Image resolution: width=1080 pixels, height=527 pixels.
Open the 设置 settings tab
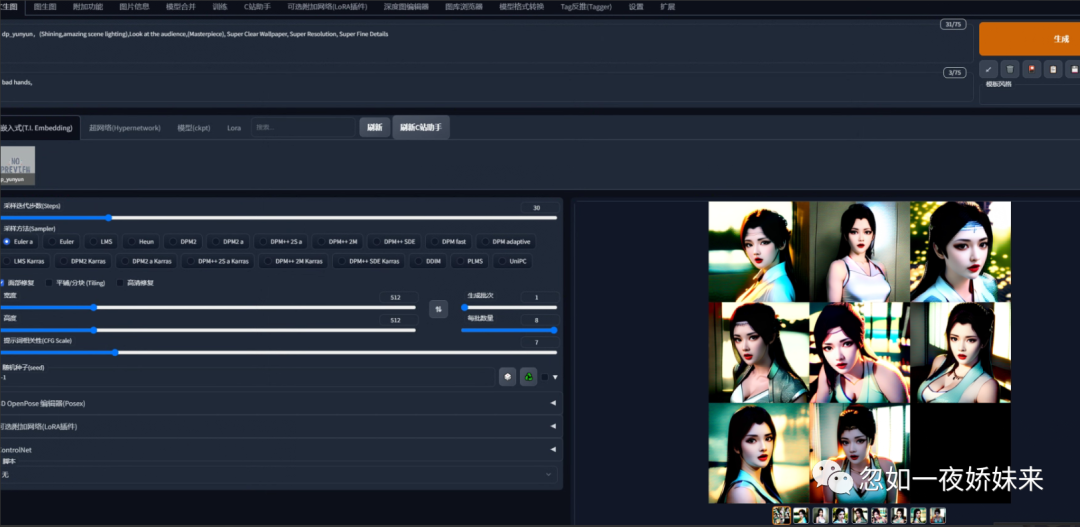click(636, 6)
